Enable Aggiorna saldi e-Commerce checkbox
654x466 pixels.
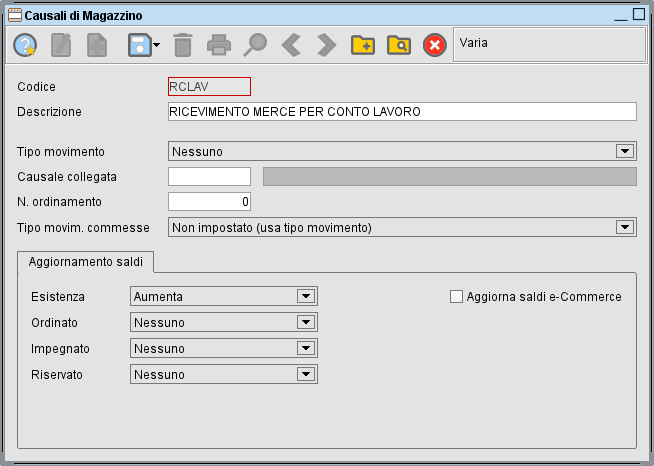tap(457, 296)
